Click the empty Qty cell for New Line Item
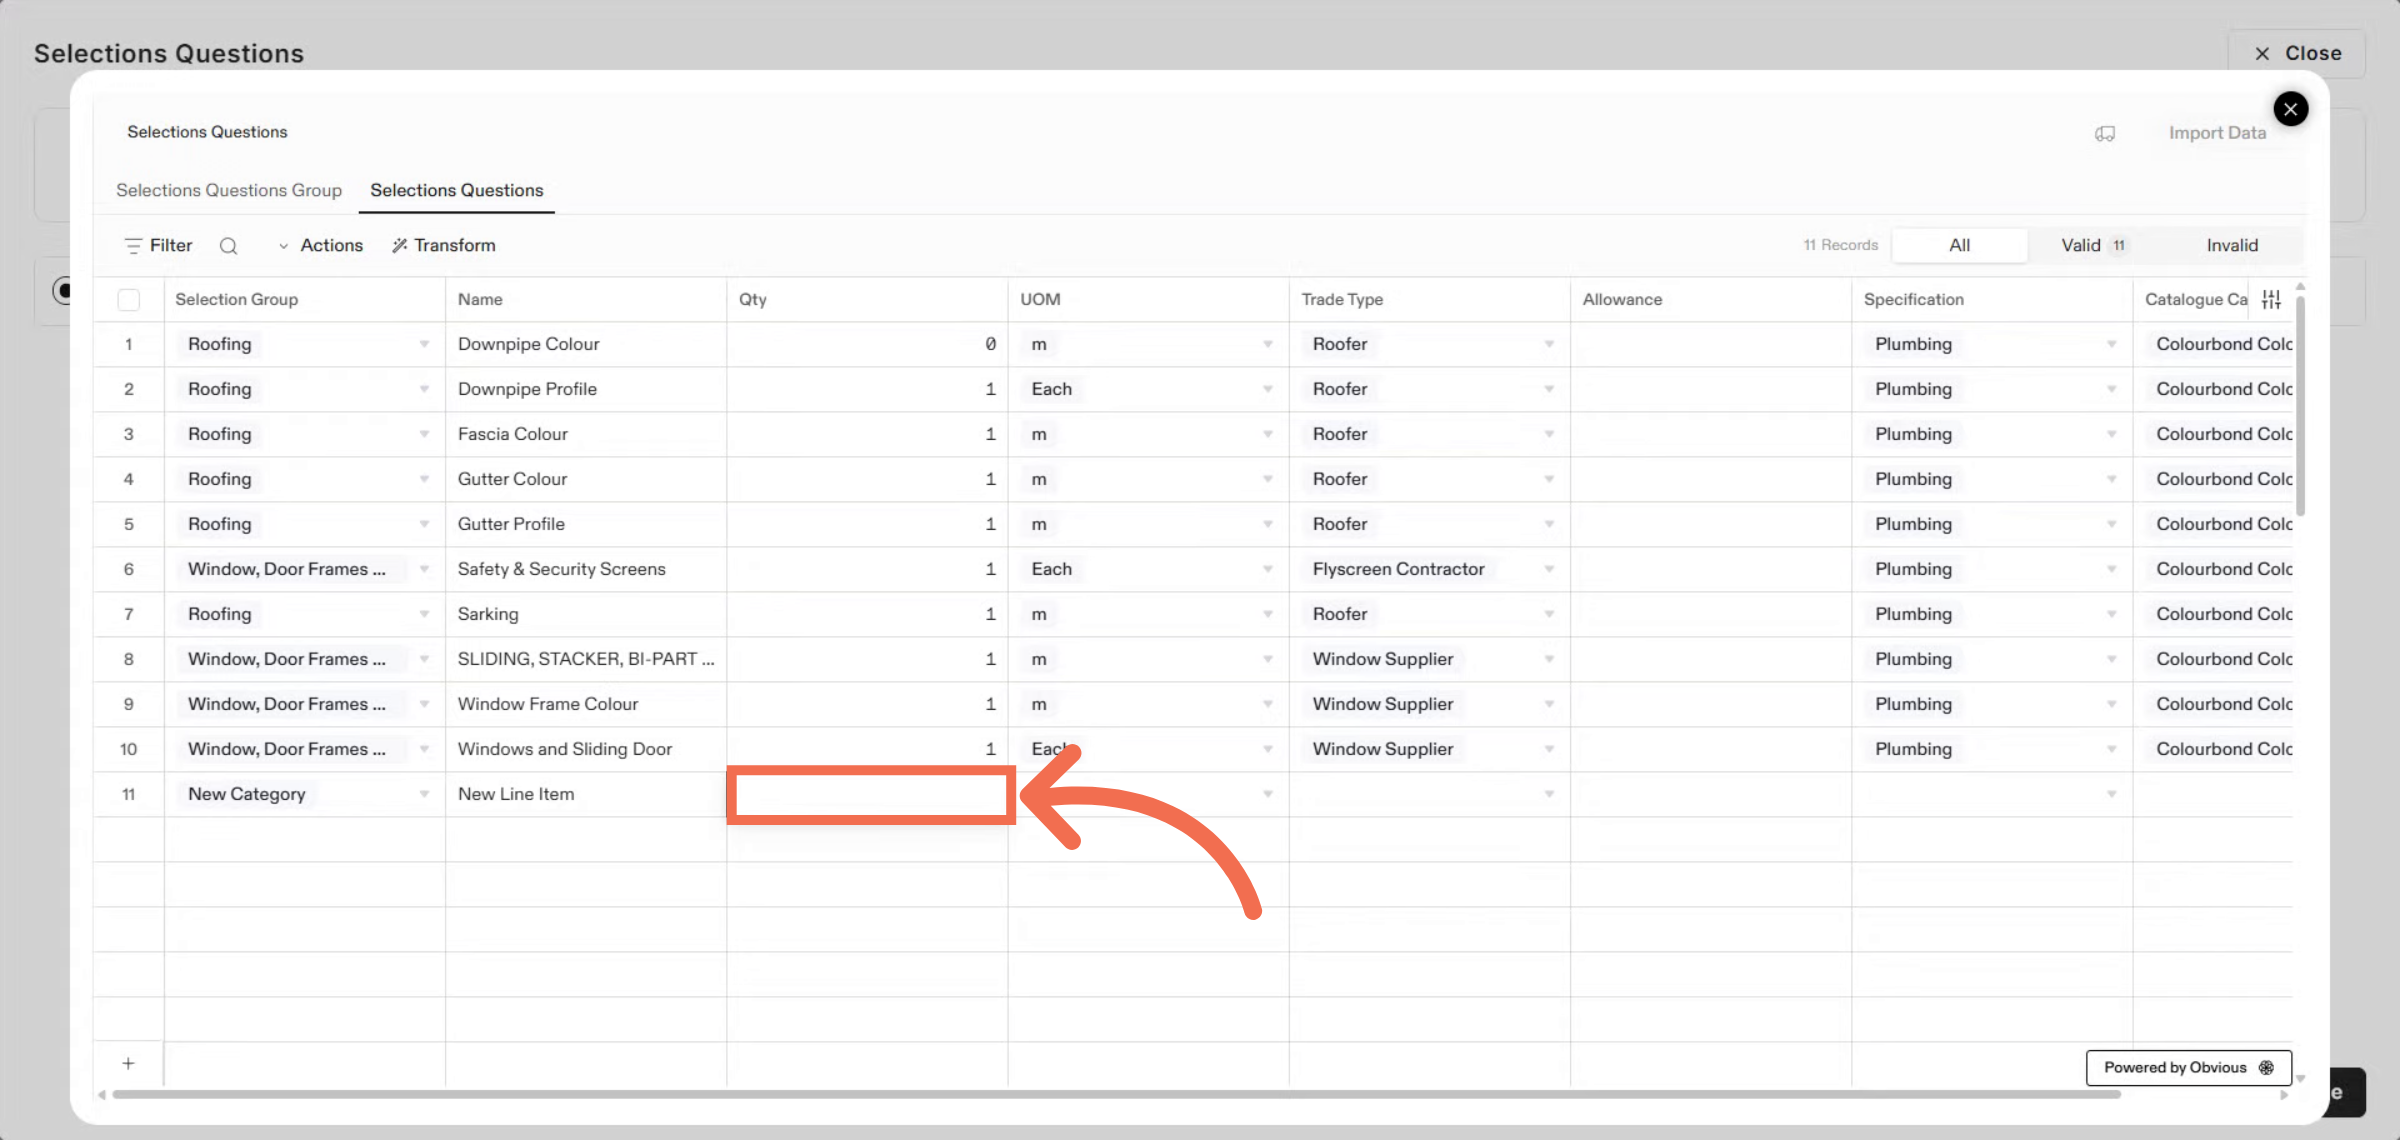Viewport: 2400px width, 1140px height. (x=868, y=795)
